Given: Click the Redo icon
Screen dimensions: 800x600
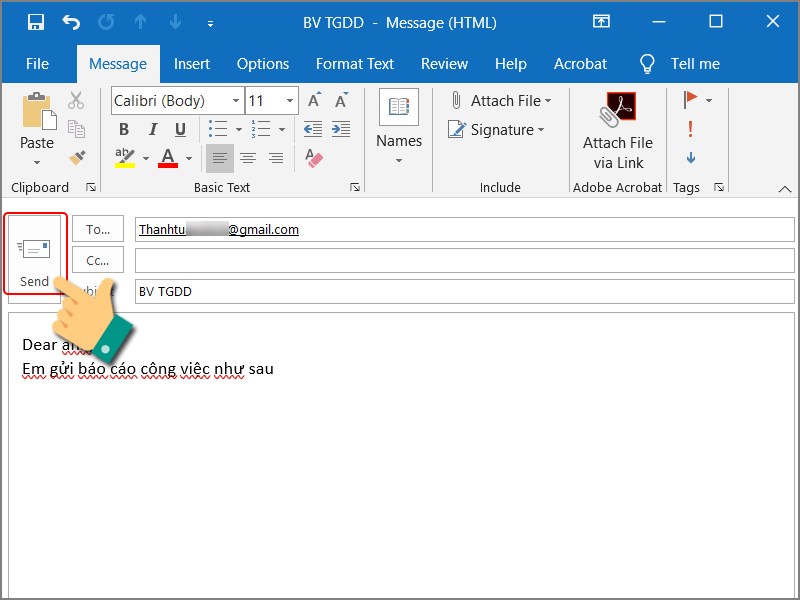Looking at the screenshot, I should click(x=106, y=22).
